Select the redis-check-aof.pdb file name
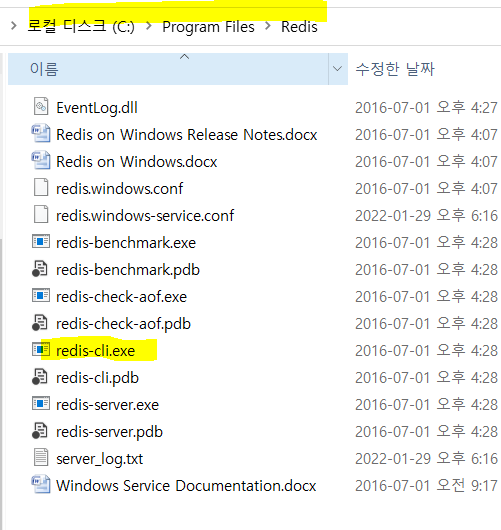This screenshot has width=501, height=530. click(x=123, y=324)
